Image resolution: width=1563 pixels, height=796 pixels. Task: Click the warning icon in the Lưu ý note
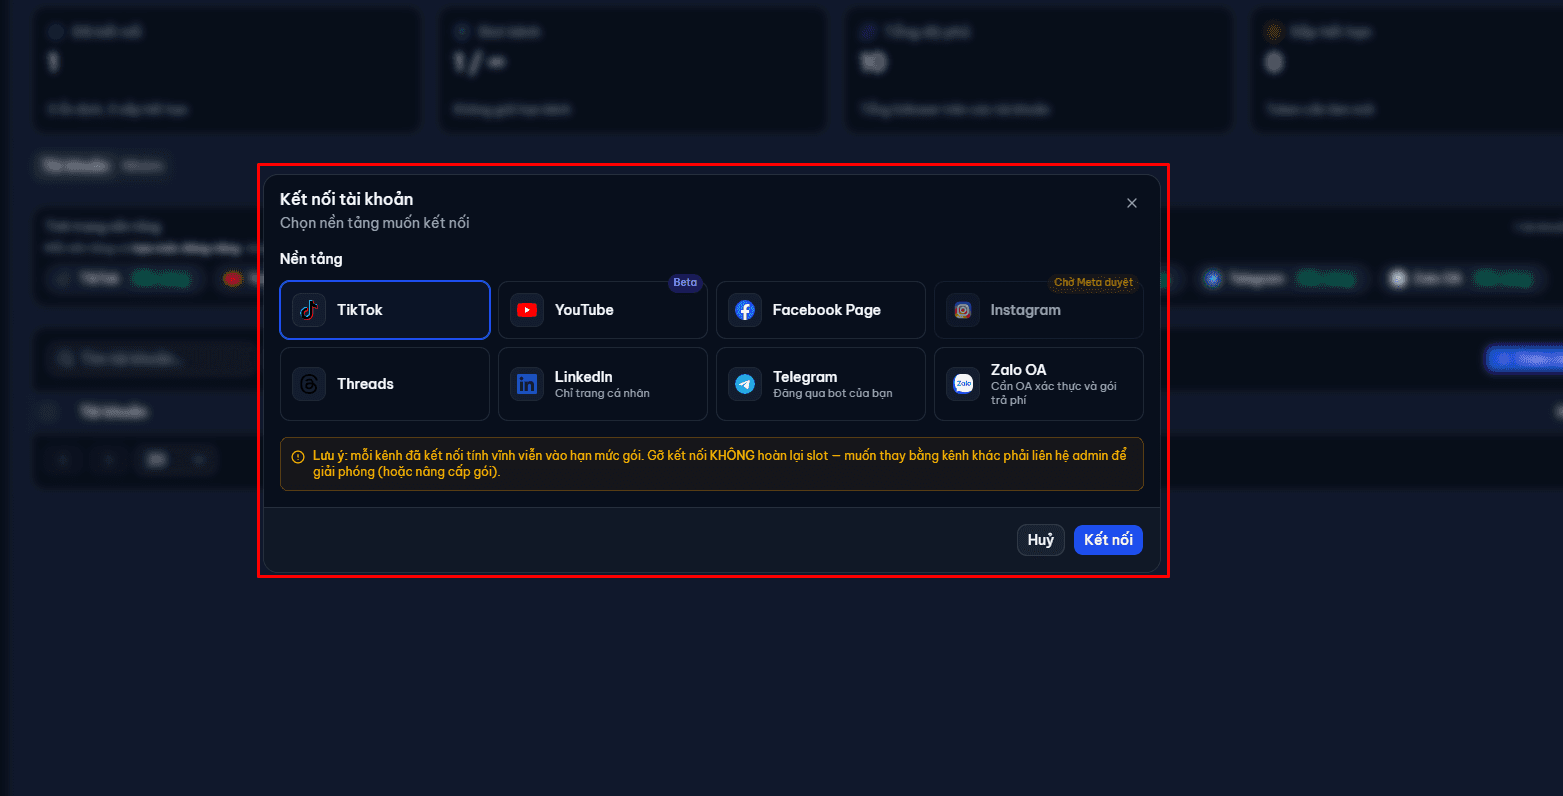[x=298, y=457]
